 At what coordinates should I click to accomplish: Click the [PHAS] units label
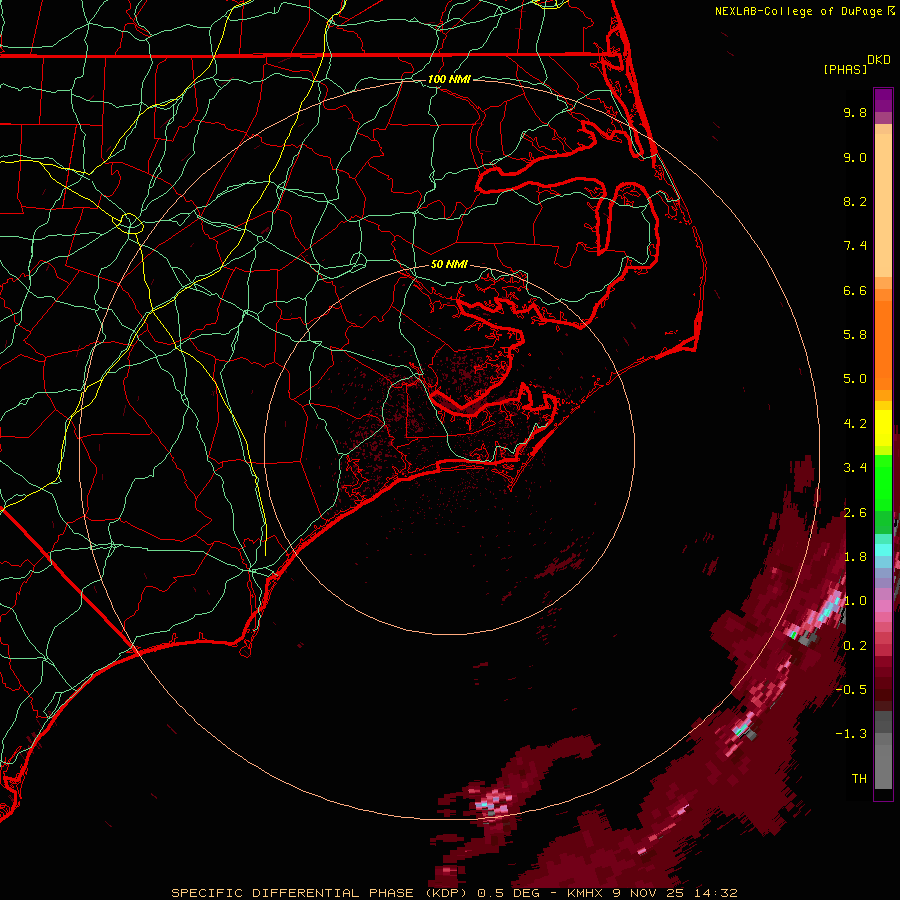click(845, 69)
